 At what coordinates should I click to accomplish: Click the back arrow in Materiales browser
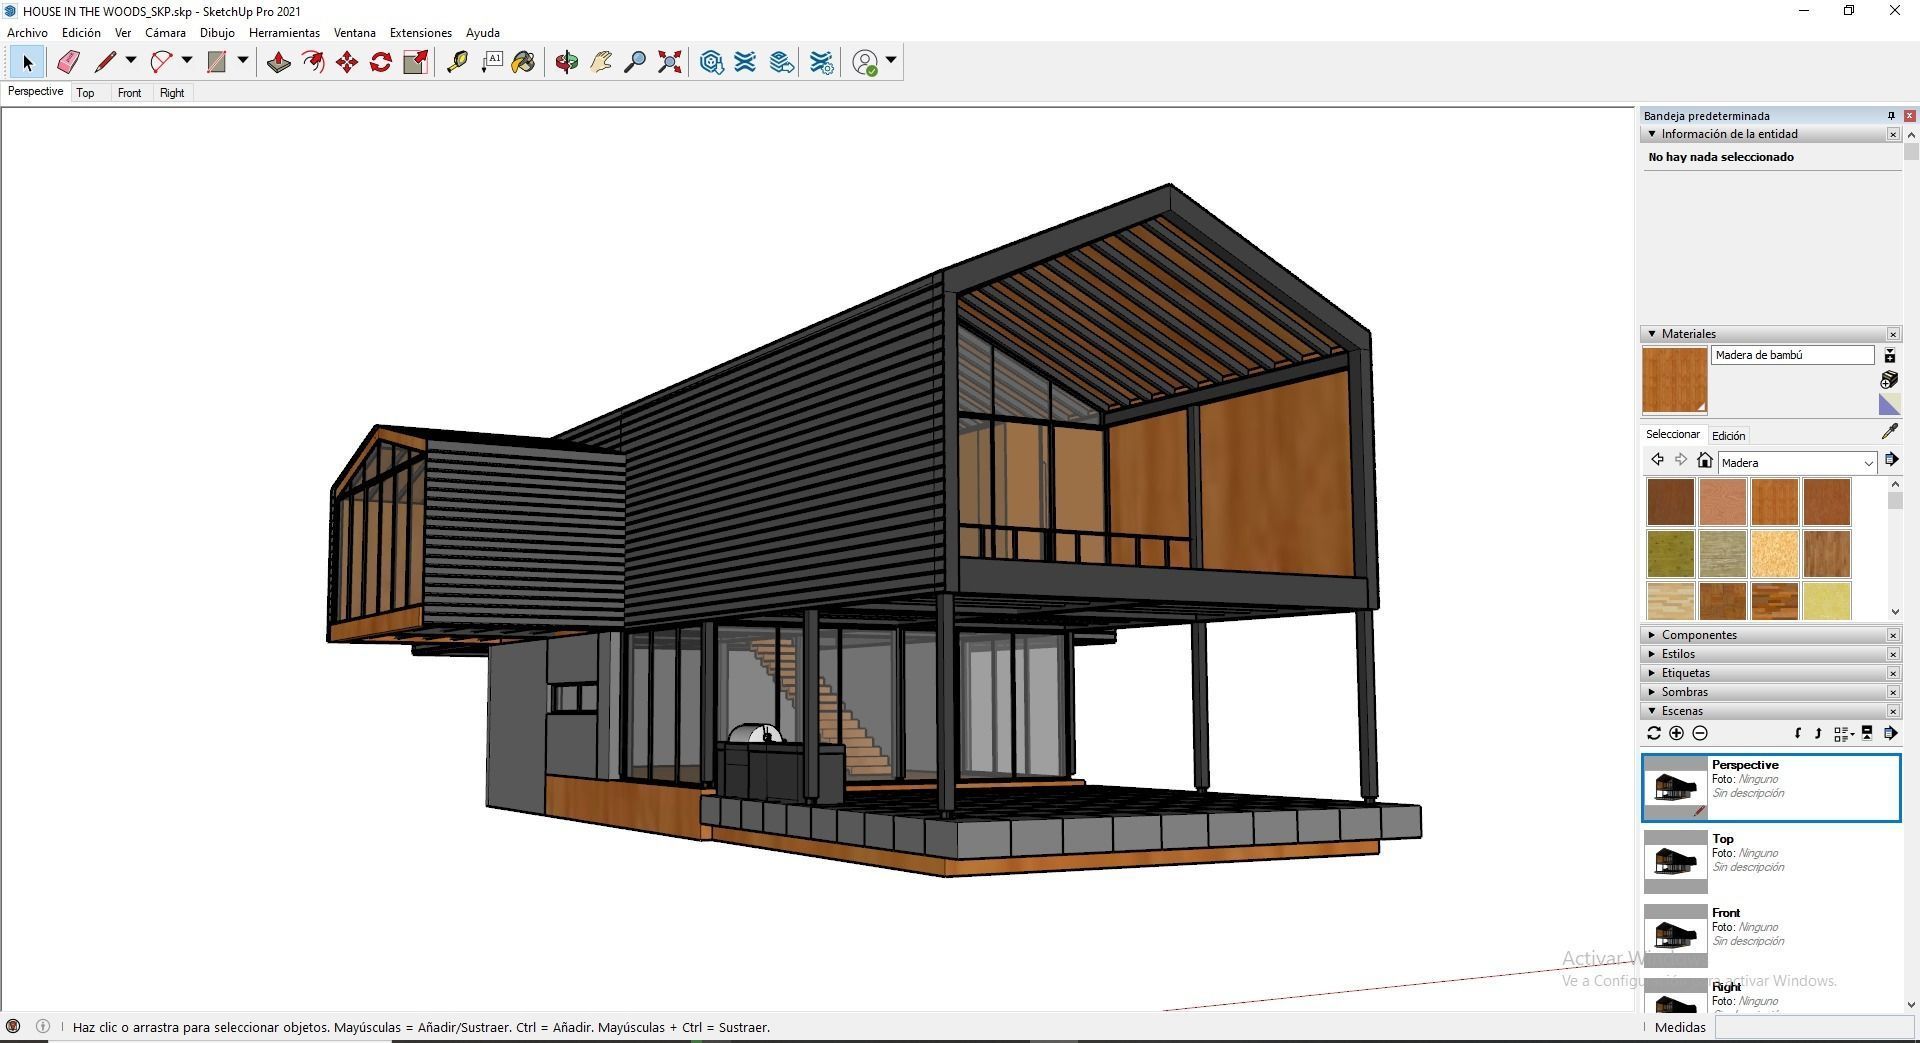(x=1657, y=460)
